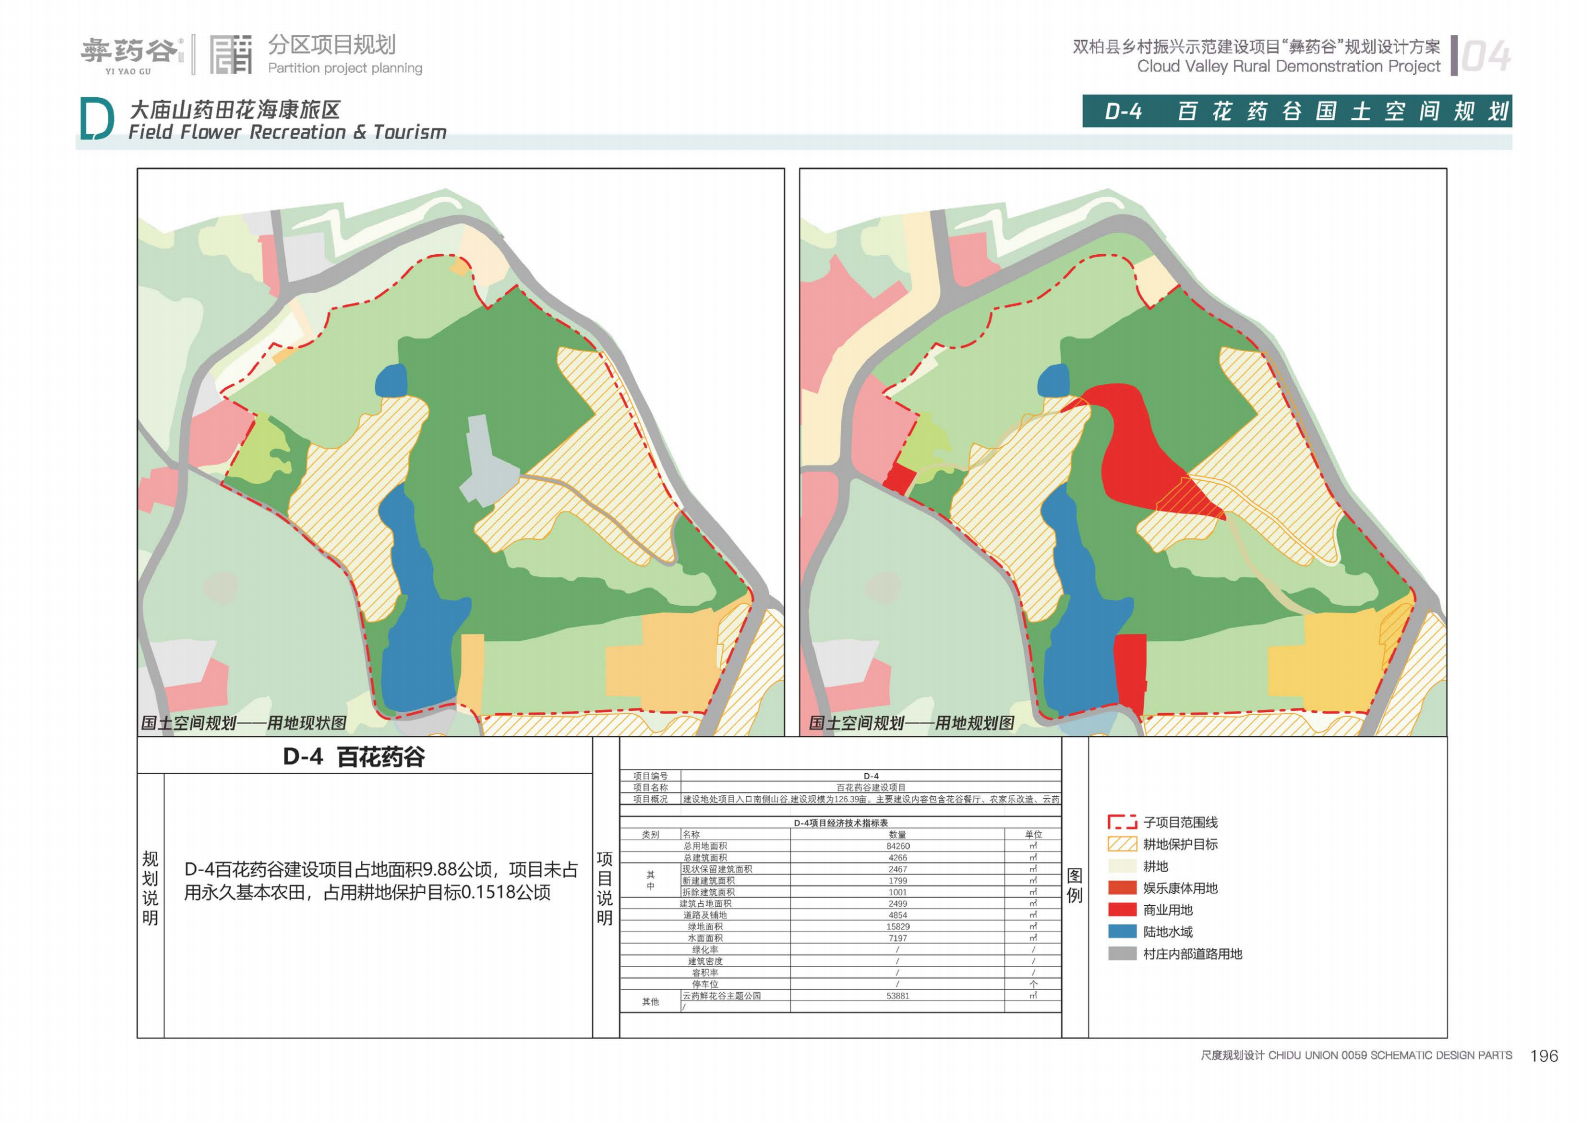Click the gray 04 chapter number

[x=1485, y=57]
